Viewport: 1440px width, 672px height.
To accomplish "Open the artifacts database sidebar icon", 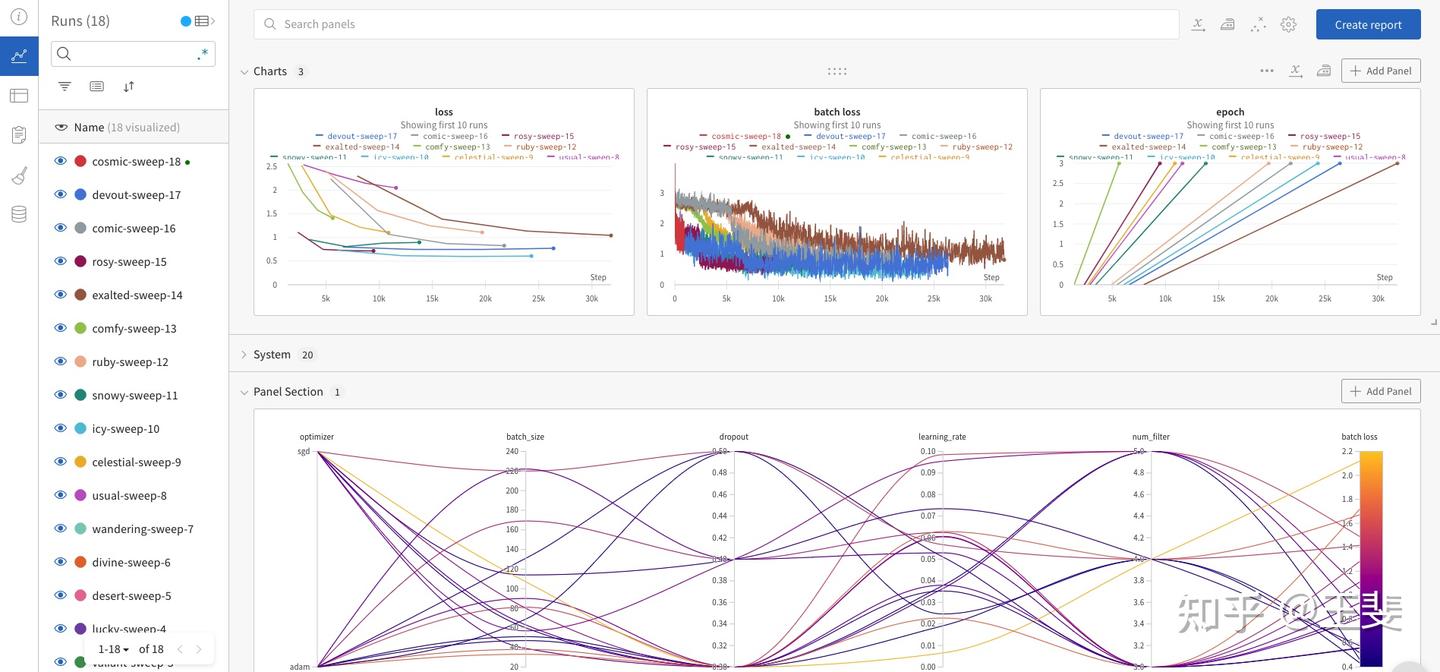I will click(x=18, y=214).
